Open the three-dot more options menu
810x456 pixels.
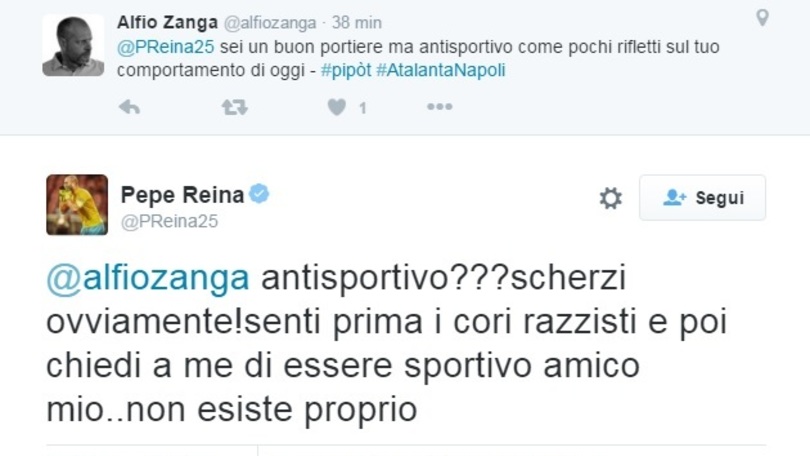440,107
